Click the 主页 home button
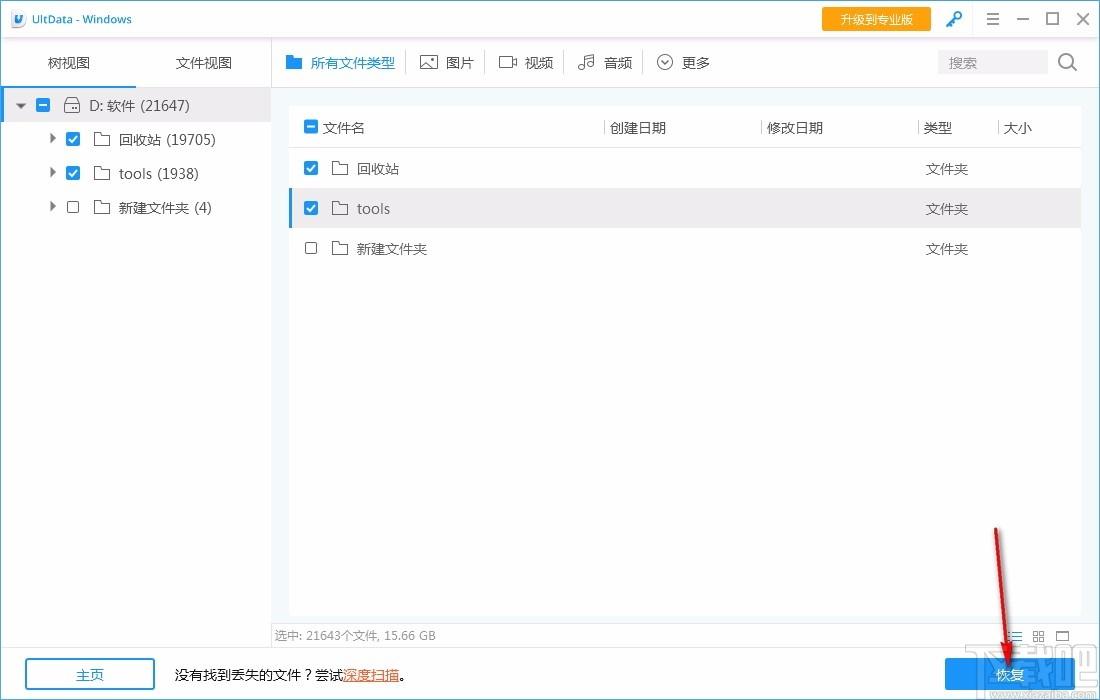The image size is (1100, 700). click(90, 675)
